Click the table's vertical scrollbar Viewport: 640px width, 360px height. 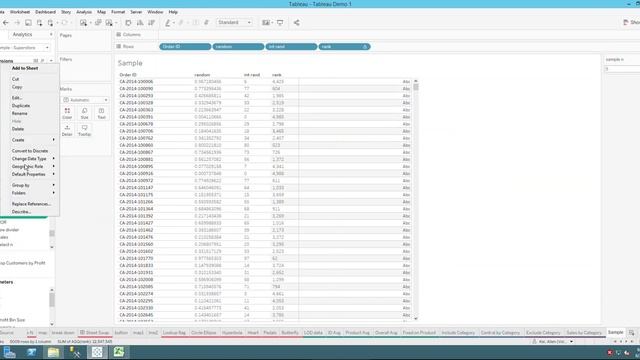[416, 199]
